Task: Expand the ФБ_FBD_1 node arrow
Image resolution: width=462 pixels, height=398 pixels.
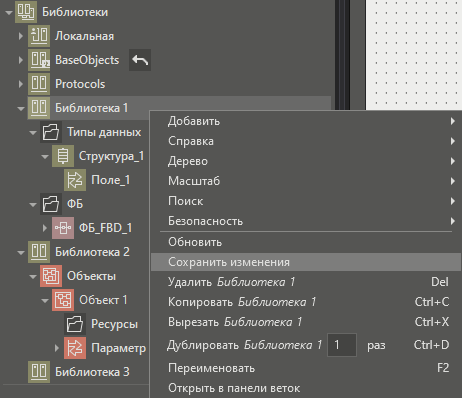Action: click(45, 228)
